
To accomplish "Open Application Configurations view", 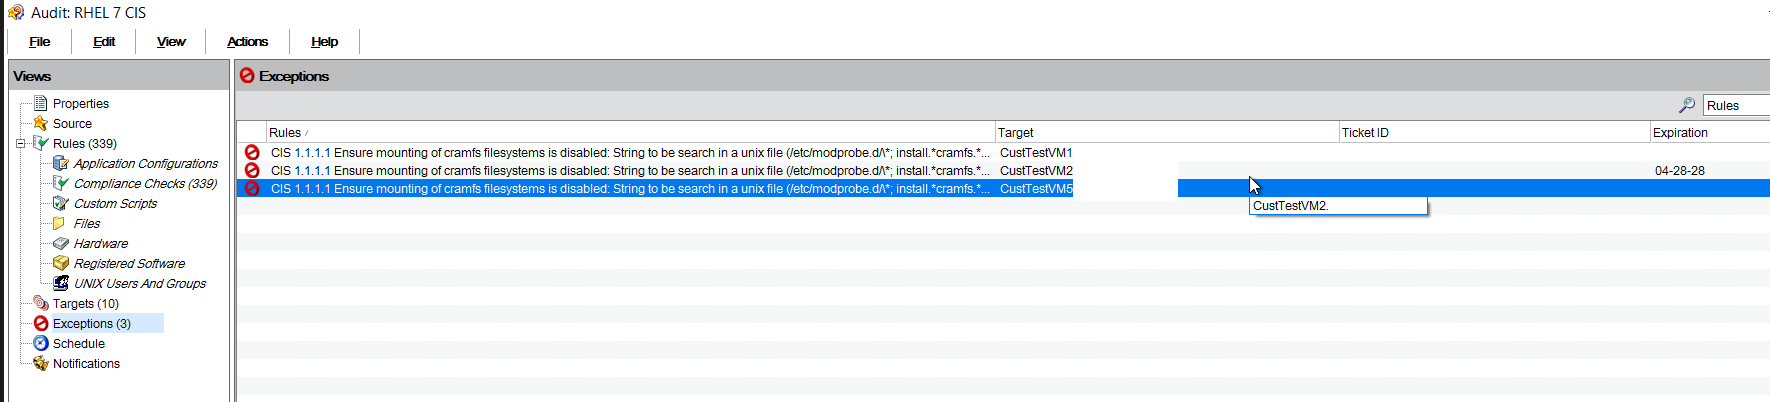I will [146, 163].
